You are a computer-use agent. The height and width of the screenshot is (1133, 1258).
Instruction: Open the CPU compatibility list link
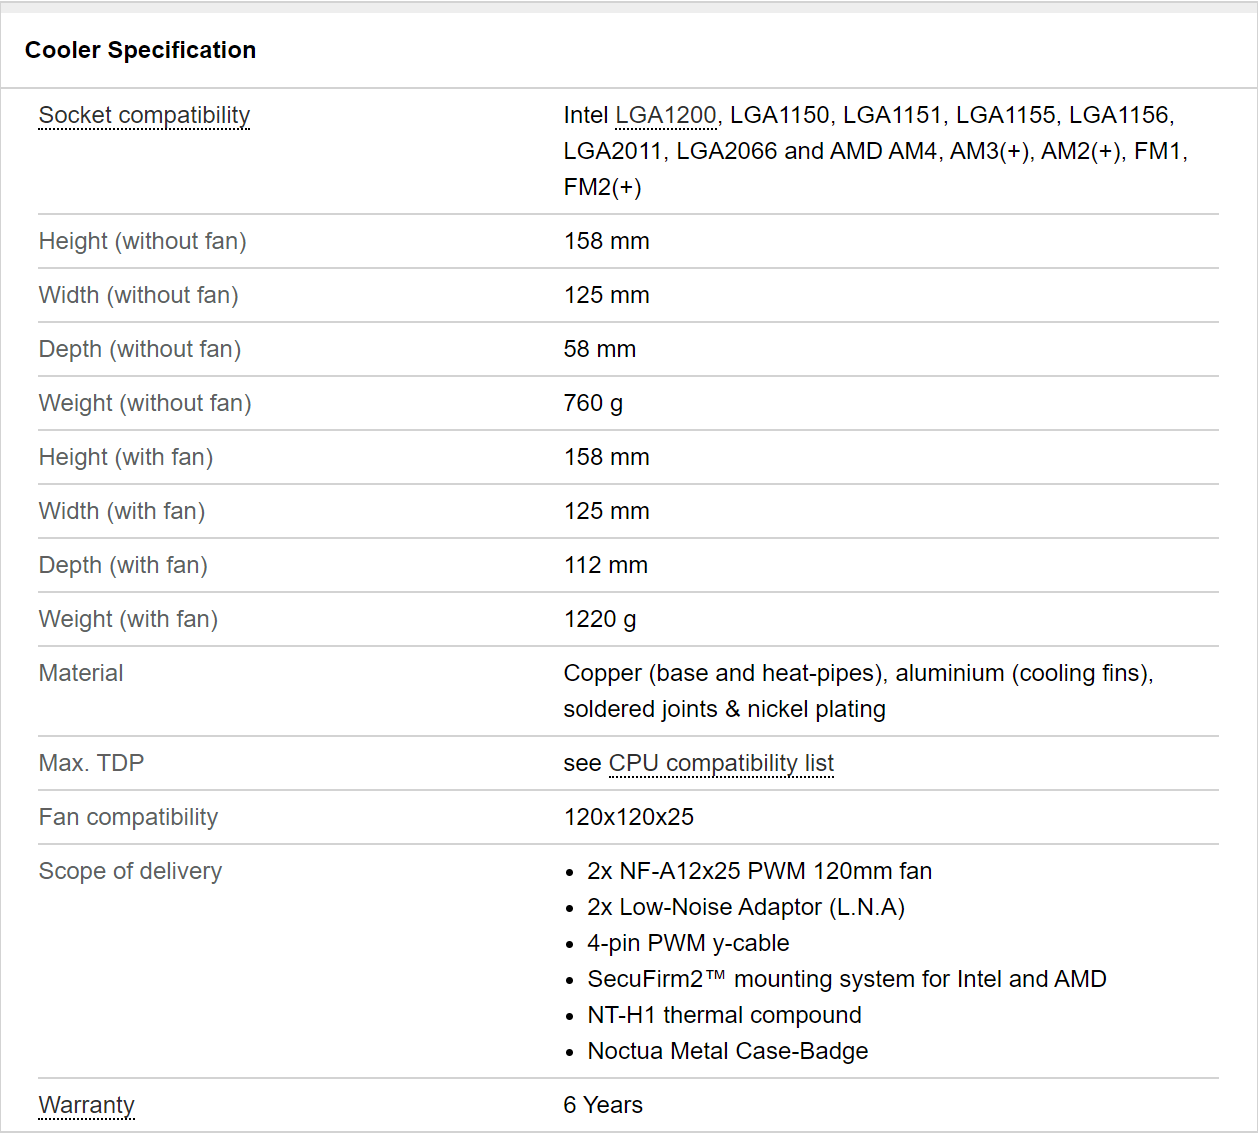point(721,763)
